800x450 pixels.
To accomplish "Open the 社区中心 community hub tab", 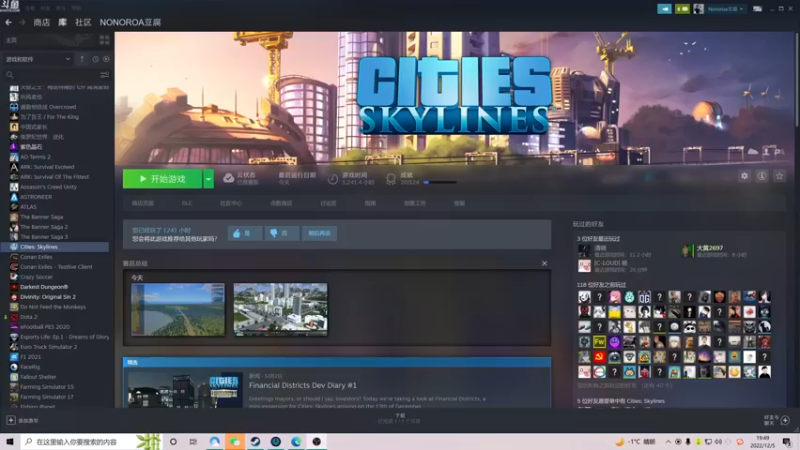I will pyautogui.click(x=231, y=203).
